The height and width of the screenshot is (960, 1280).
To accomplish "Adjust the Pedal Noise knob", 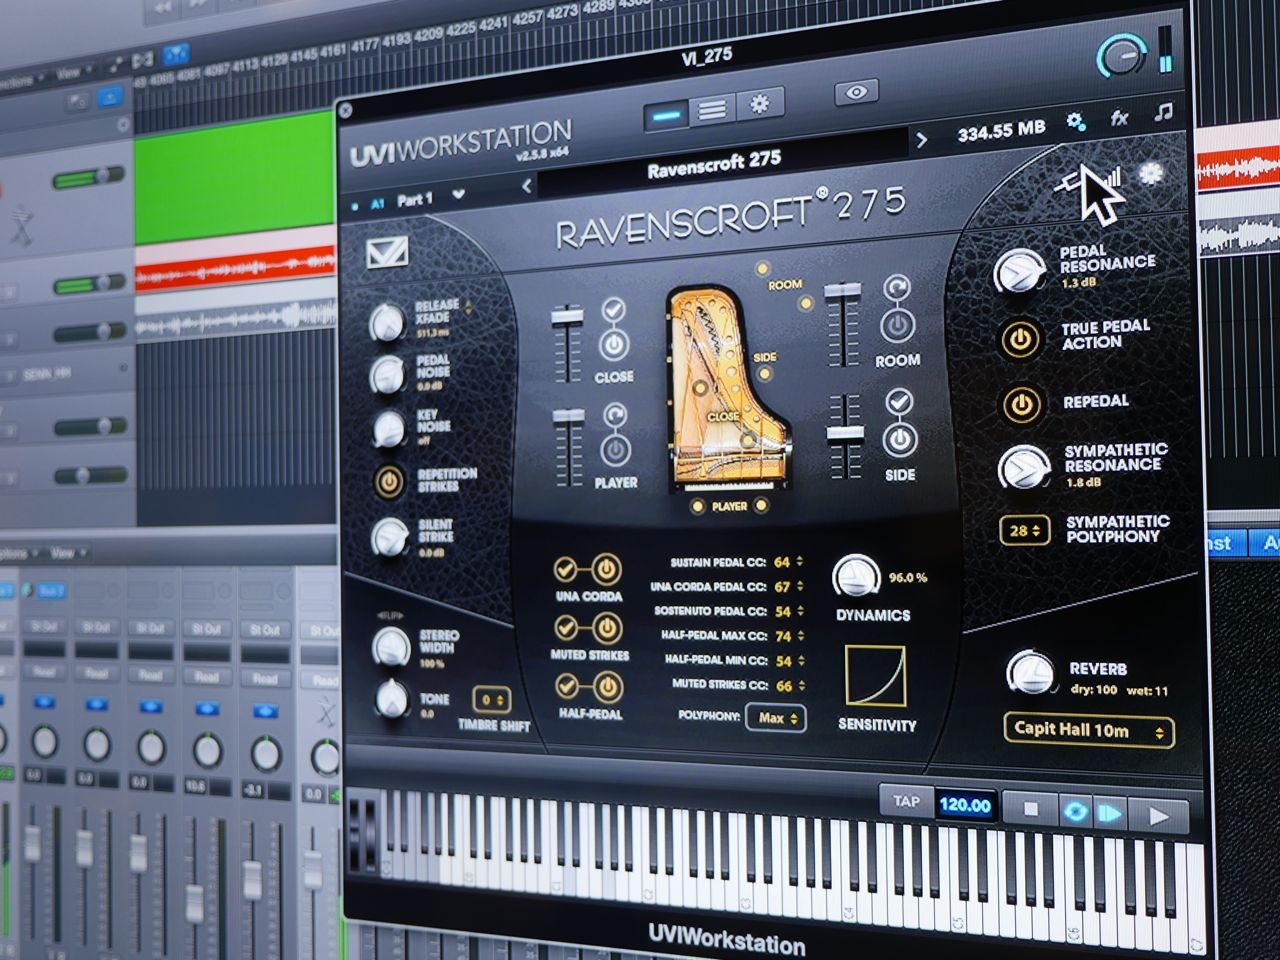I will tap(386, 374).
